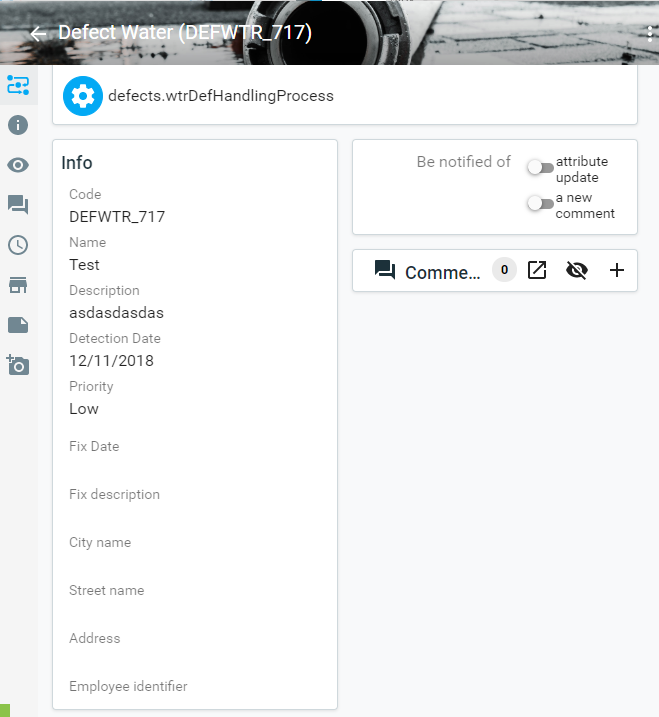The image size is (659, 717).
Task: Click the name value Test
Action: pyautogui.click(x=84, y=265)
